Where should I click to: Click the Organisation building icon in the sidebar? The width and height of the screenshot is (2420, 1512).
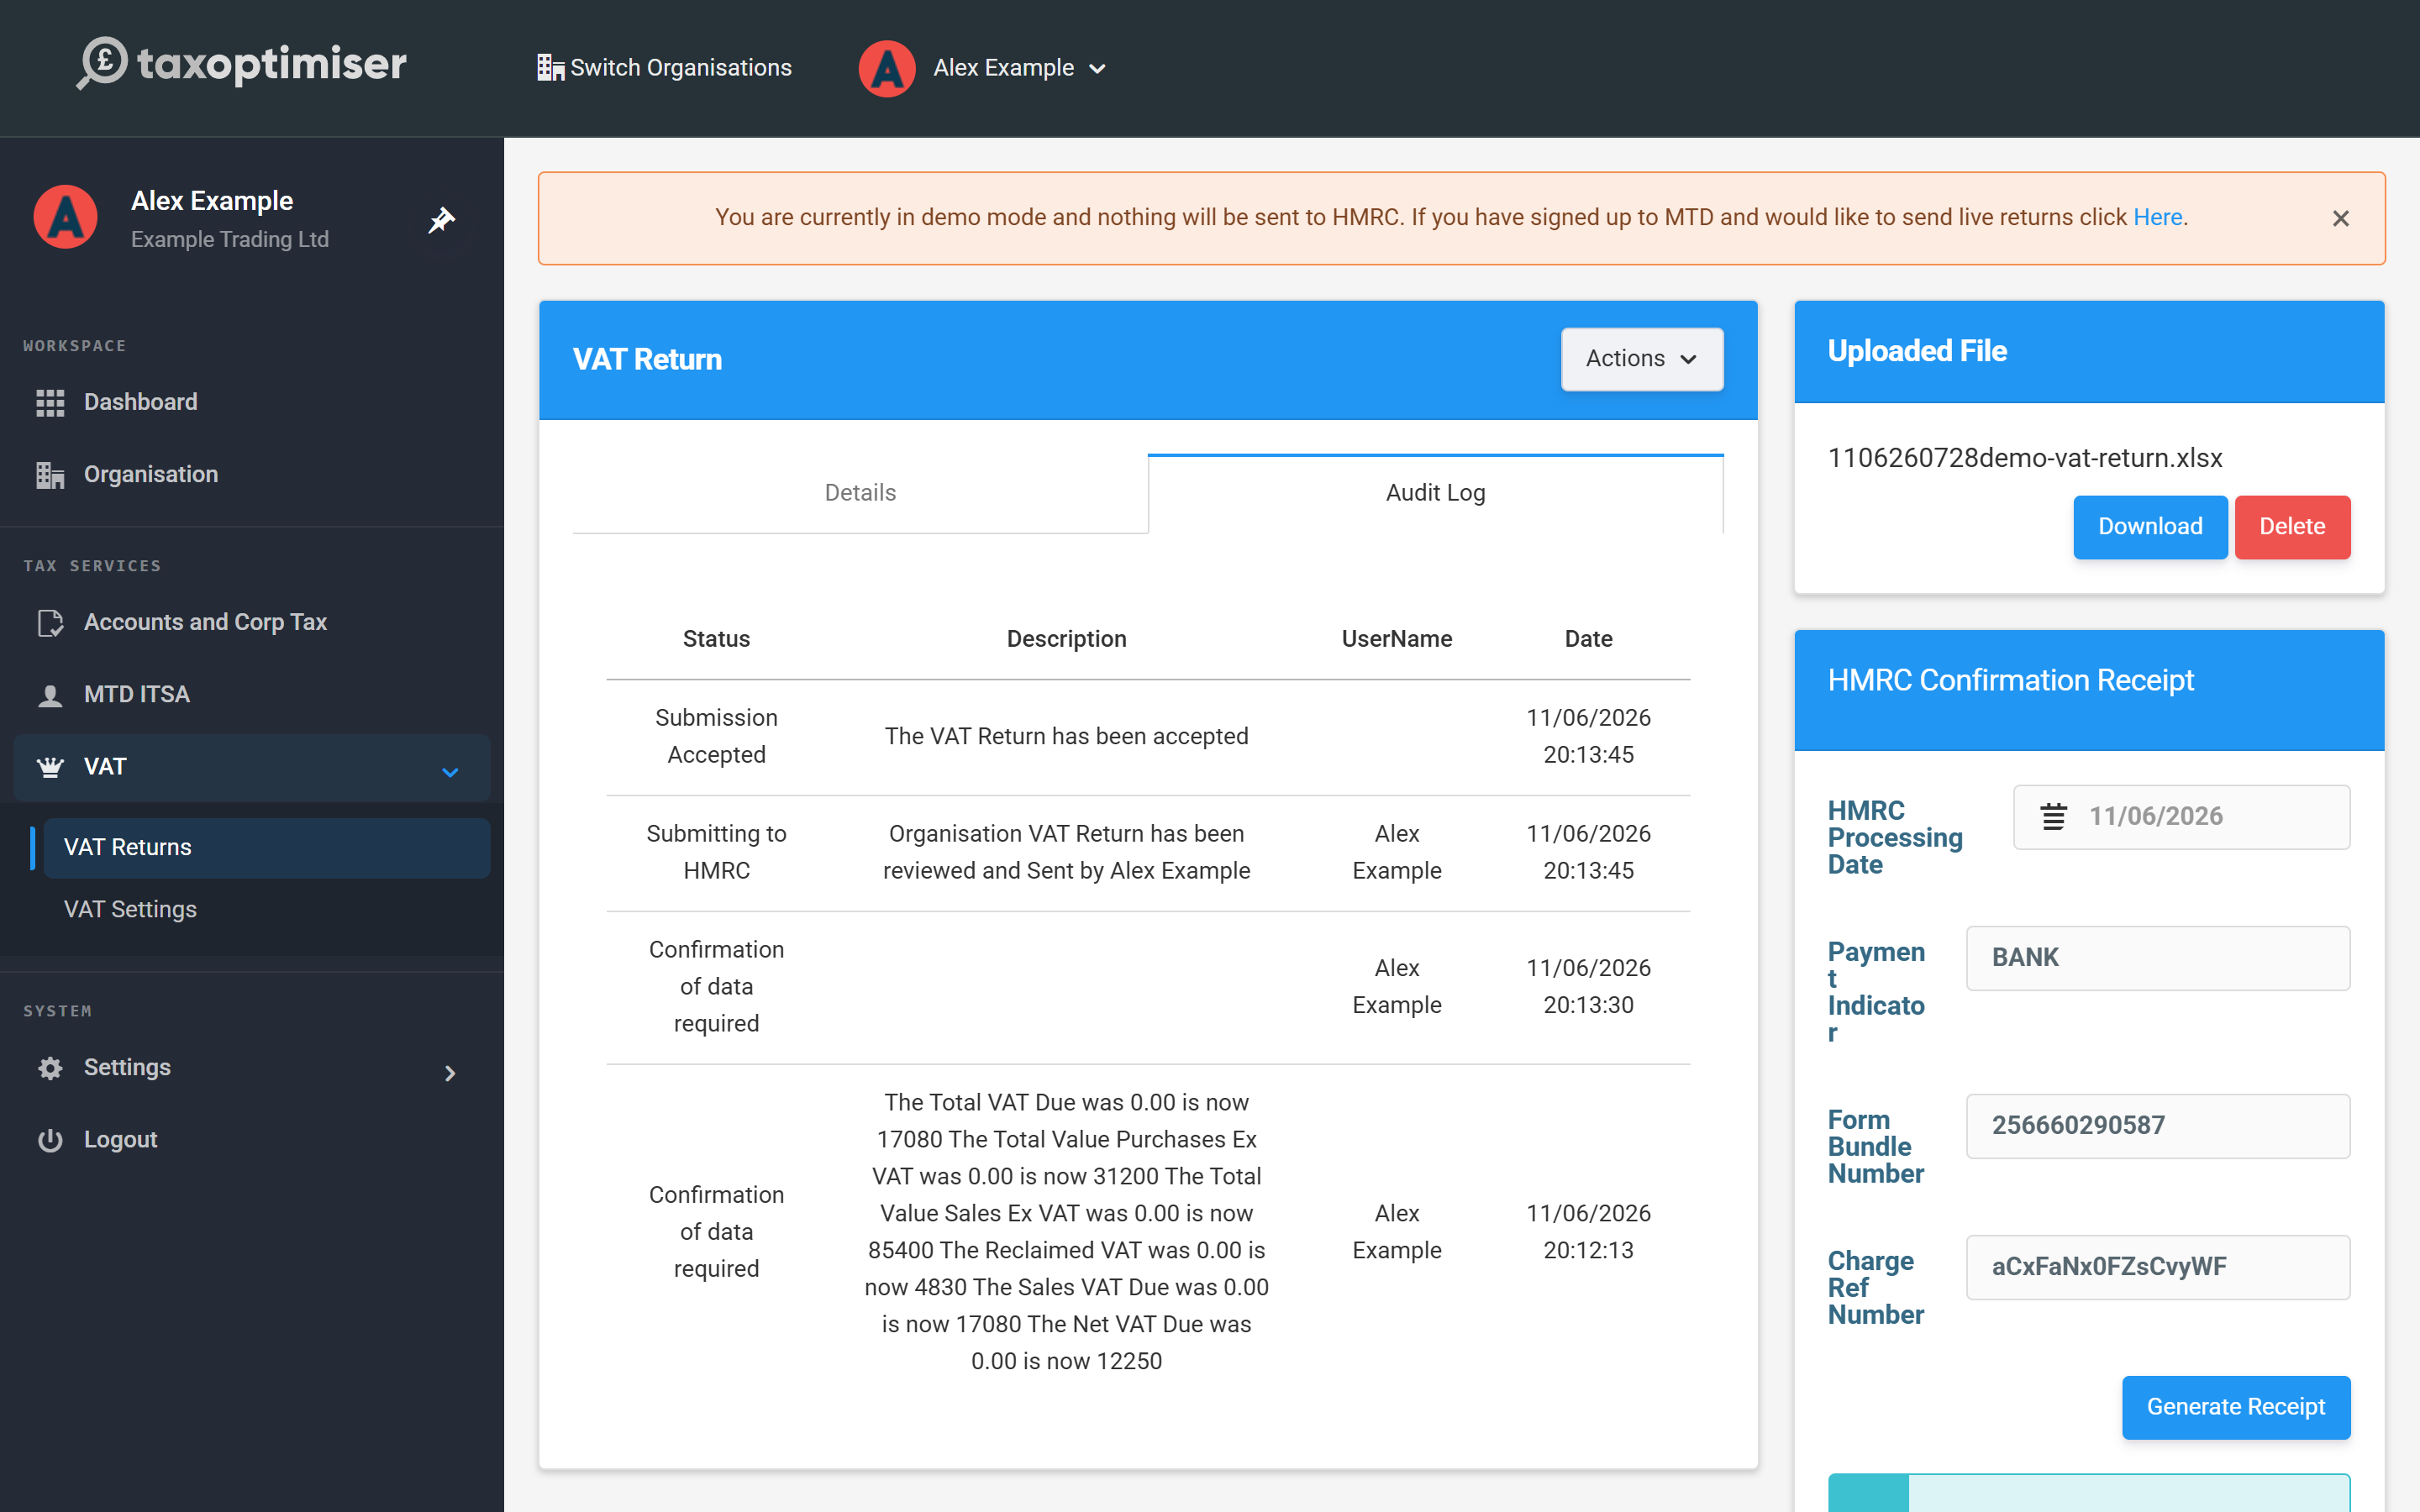coord(50,475)
